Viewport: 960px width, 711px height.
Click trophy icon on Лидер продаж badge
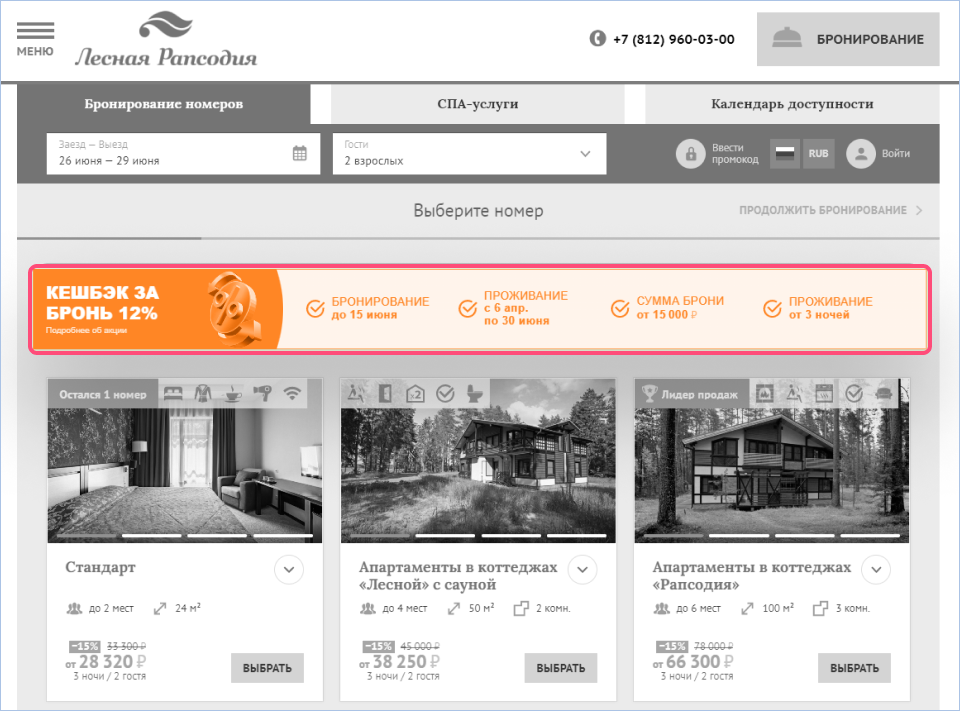[650, 394]
